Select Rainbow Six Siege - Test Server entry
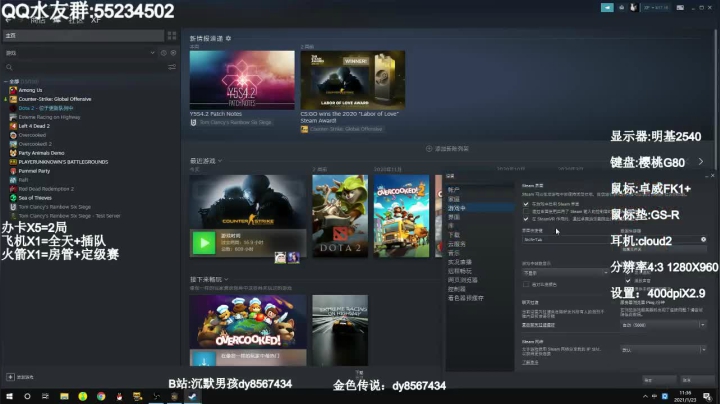The height and width of the screenshot is (404, 720). (69, 216)
